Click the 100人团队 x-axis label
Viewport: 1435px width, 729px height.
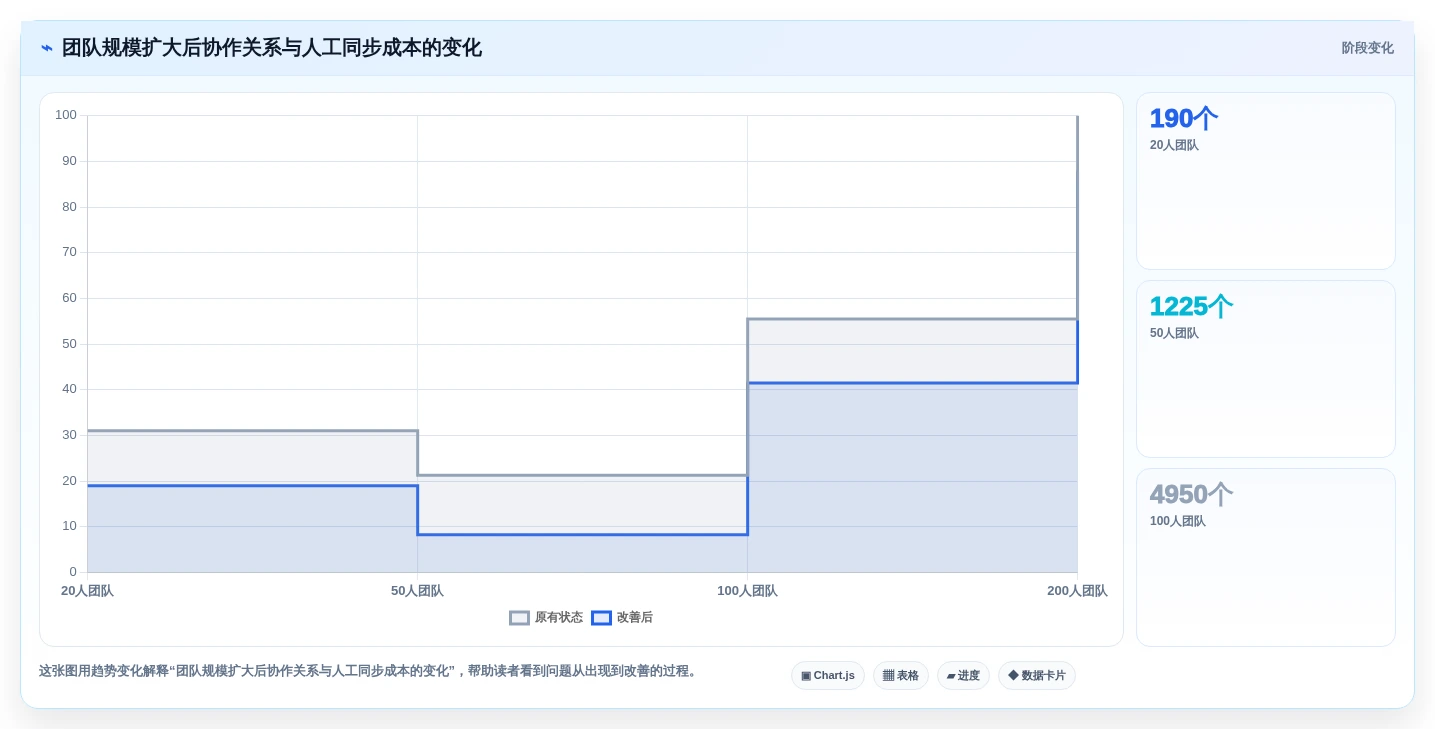(747, 591)
